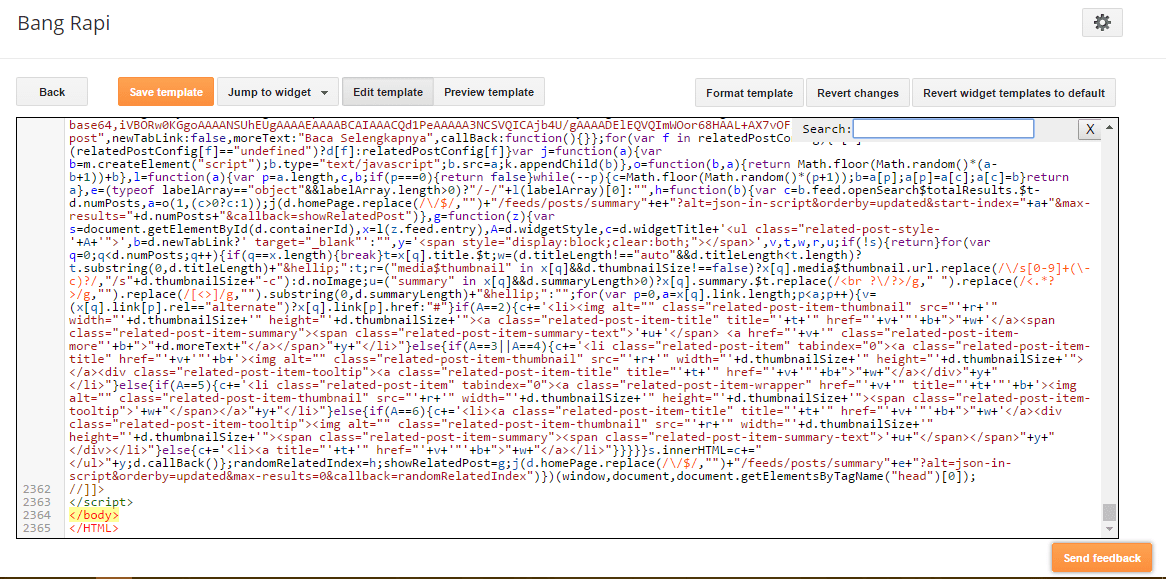Screen dimensions: 1166x579
Task: Click the //]]> code line
Action: pos(86,490)
